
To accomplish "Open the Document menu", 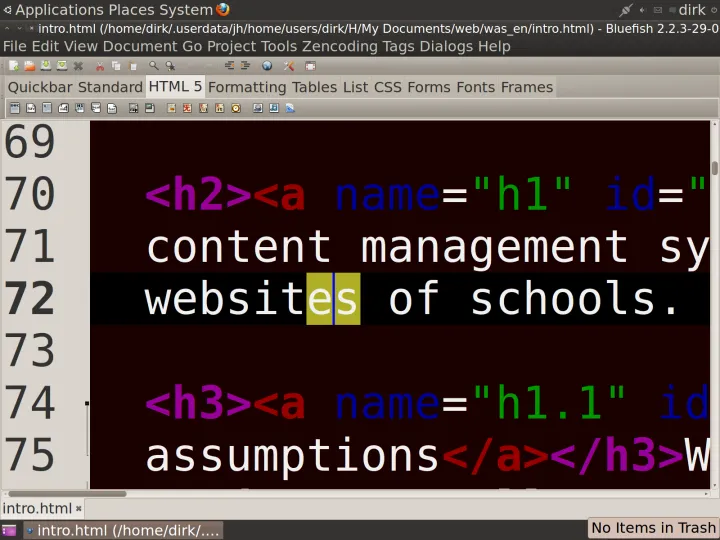I will coord(140,46).
